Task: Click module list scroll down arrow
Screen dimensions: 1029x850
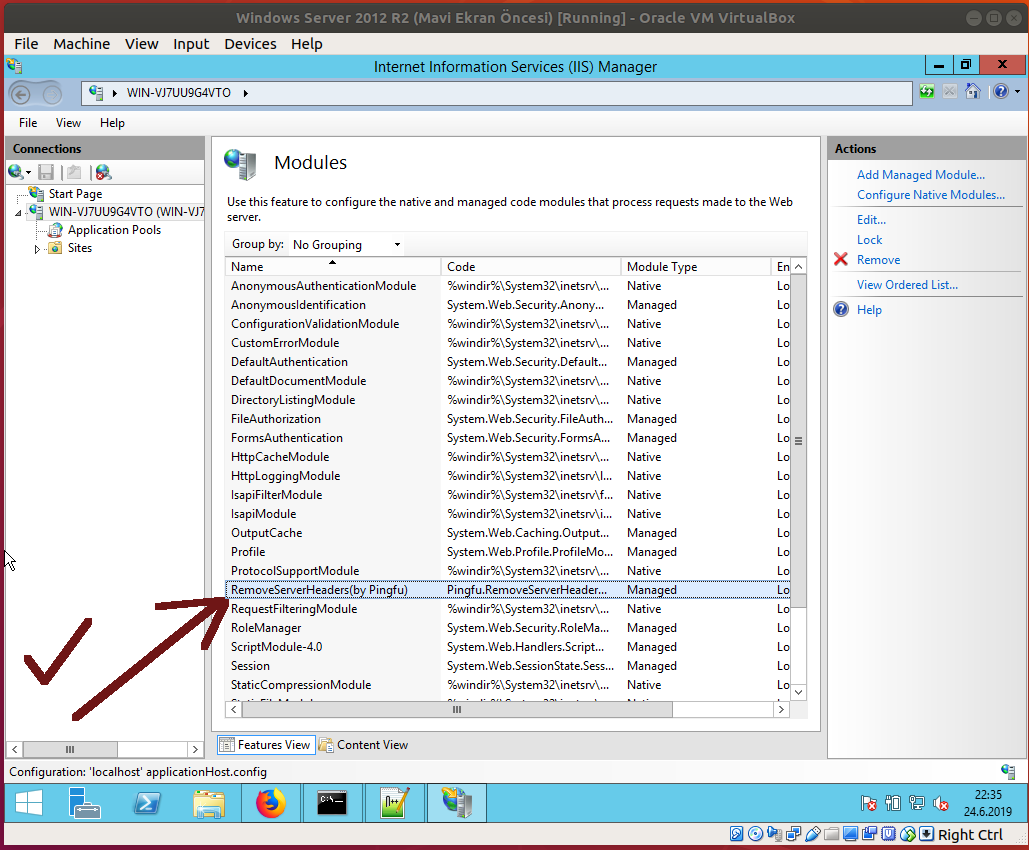Action: 798,692
